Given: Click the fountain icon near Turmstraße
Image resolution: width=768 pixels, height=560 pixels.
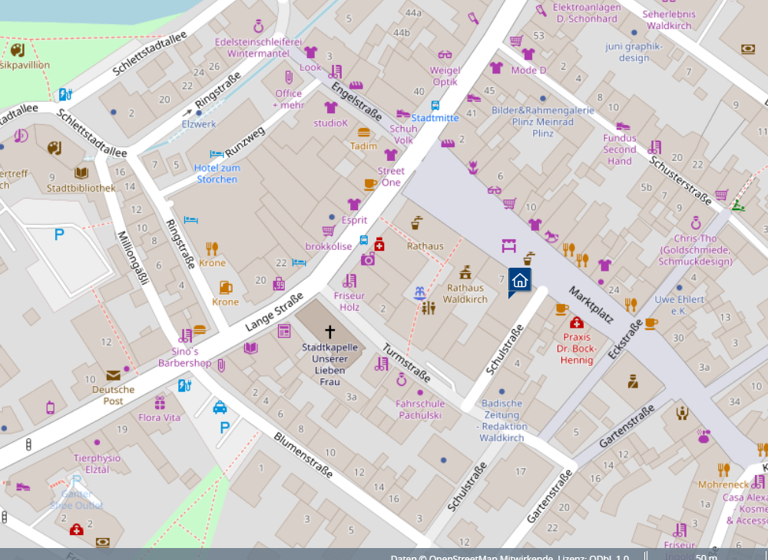Looking at the screenshot, I should (420, 292).
